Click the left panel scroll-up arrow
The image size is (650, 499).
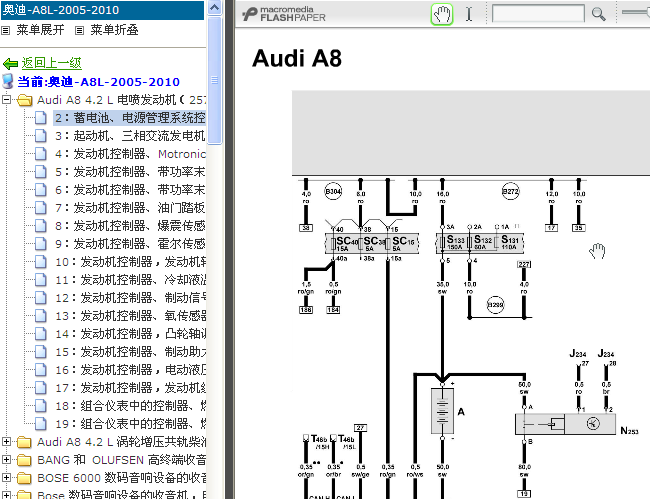214,8
